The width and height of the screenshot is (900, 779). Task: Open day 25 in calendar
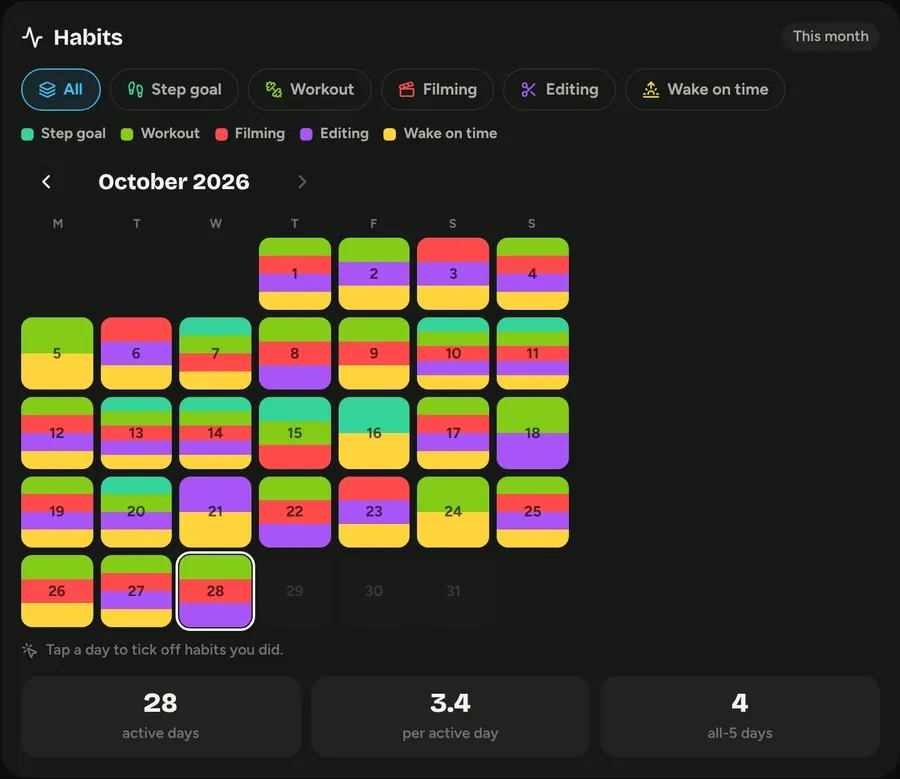(533, 511)
